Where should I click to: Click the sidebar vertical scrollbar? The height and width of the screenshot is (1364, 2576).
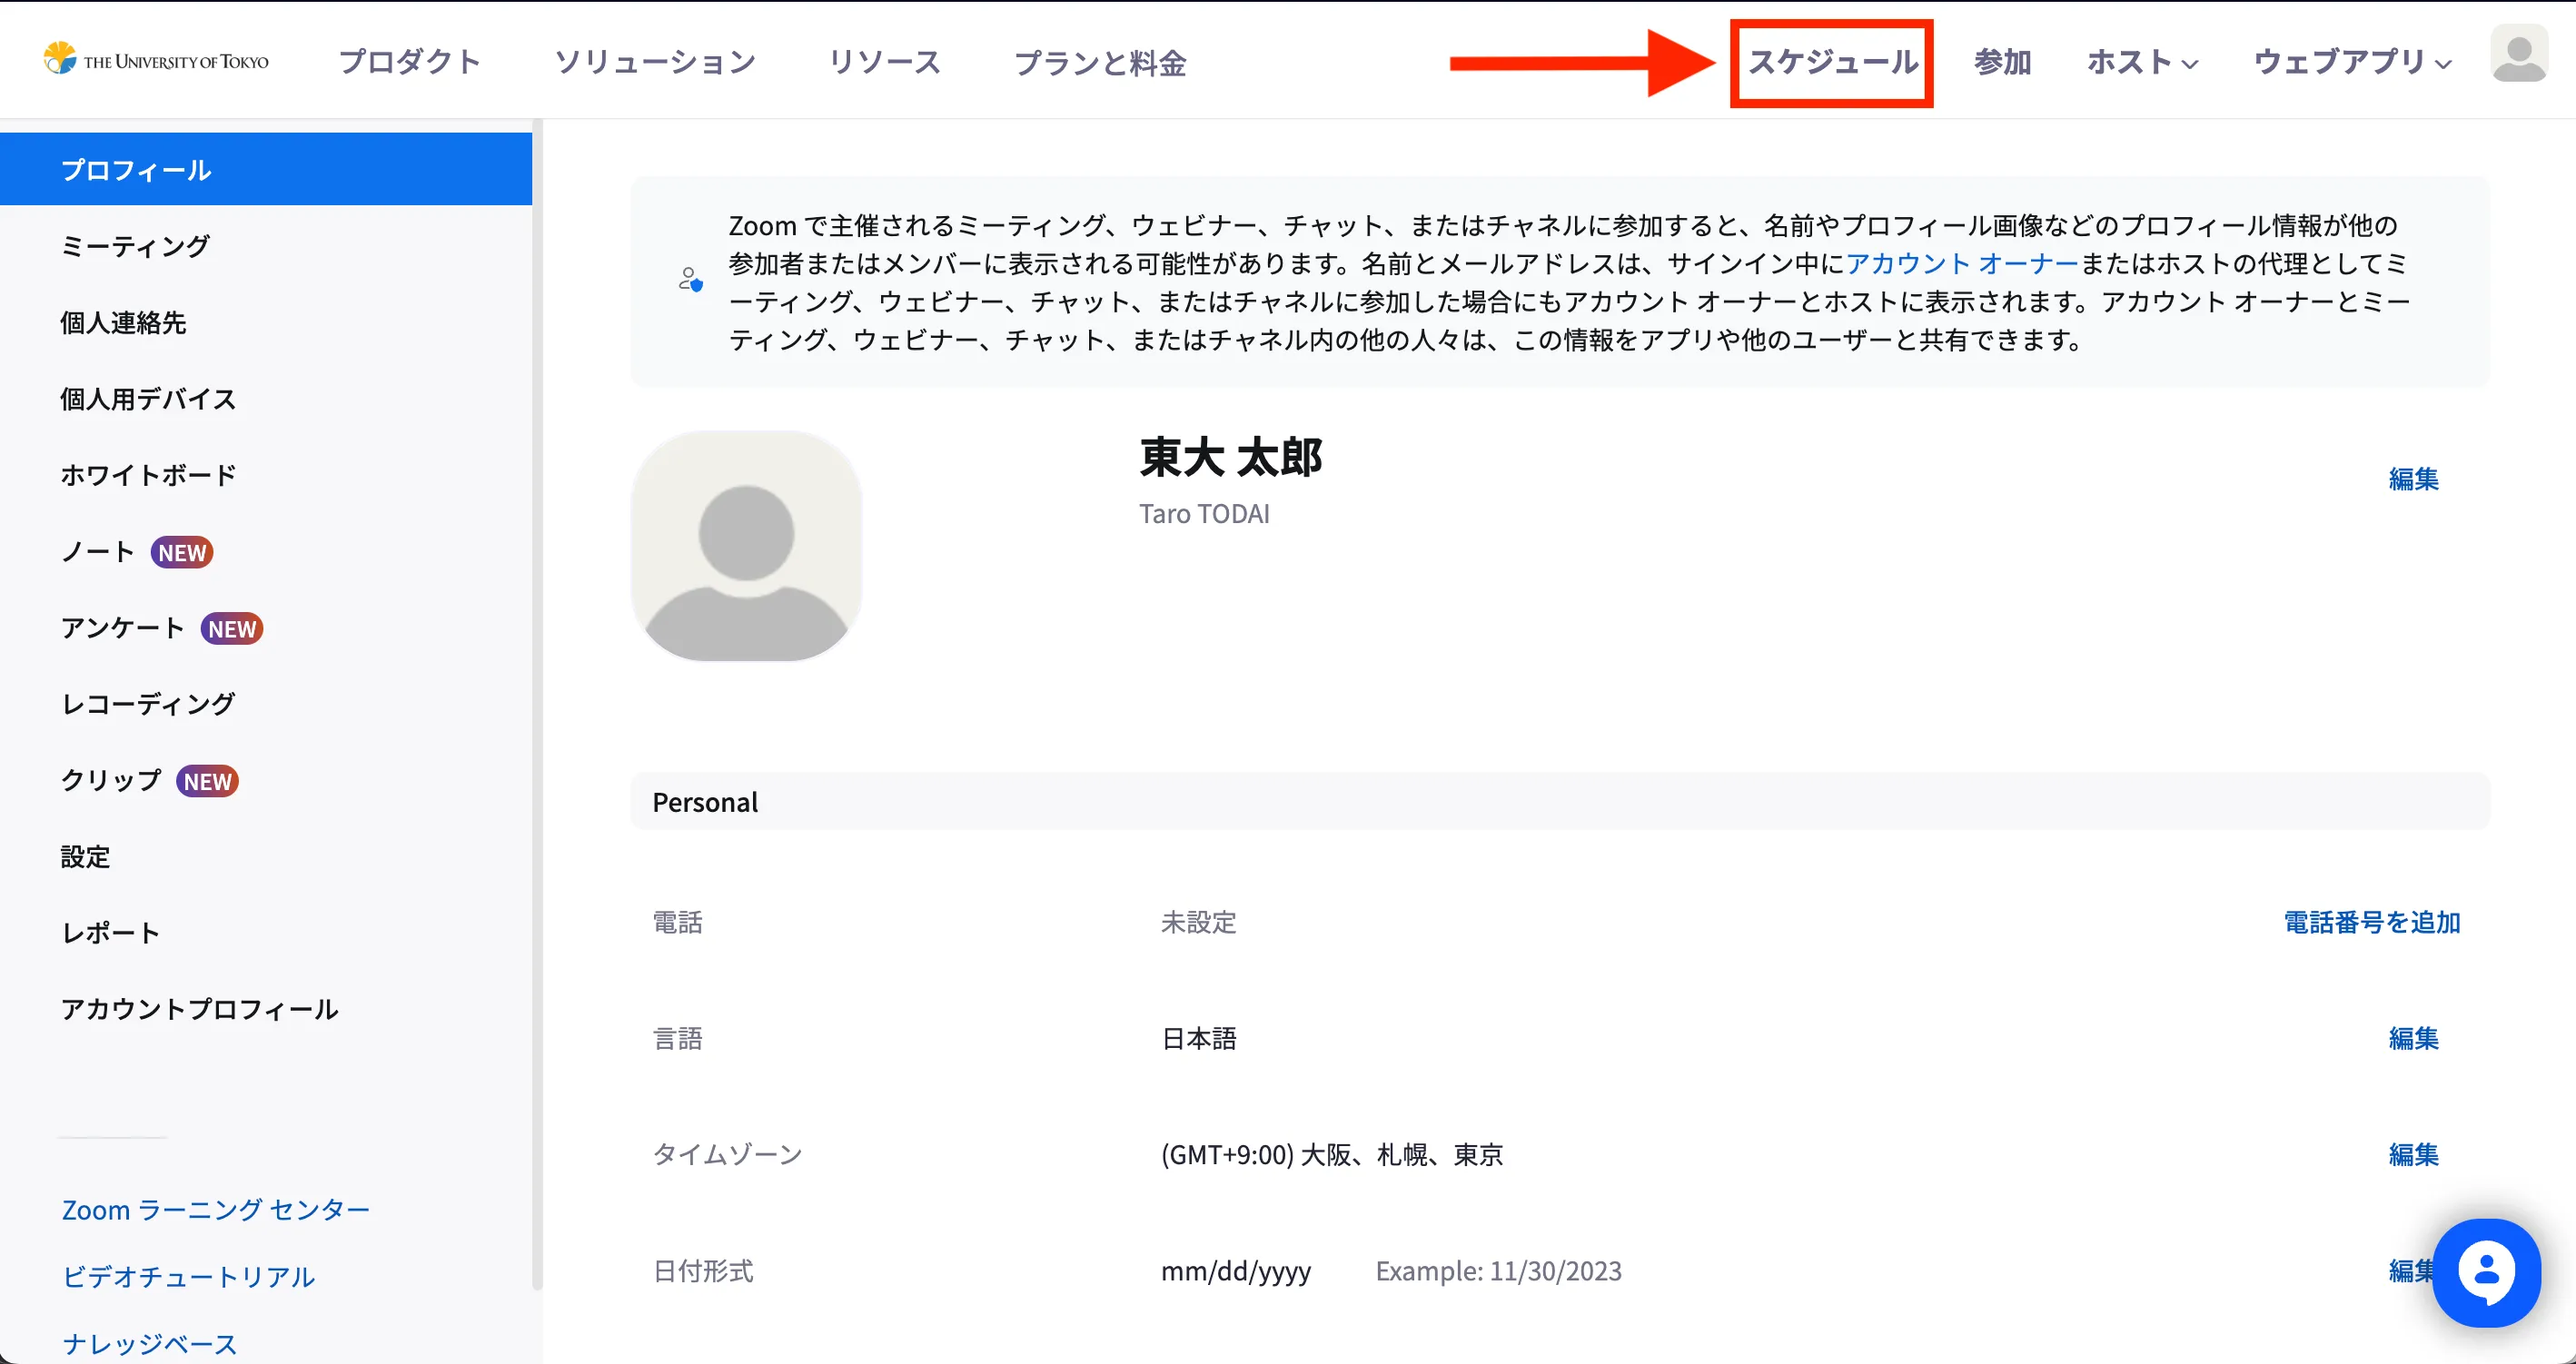(537, 700)
